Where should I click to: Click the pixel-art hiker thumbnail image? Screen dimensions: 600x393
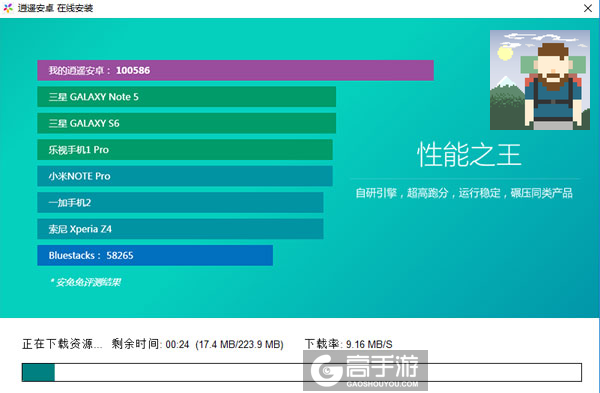point(540,80)
